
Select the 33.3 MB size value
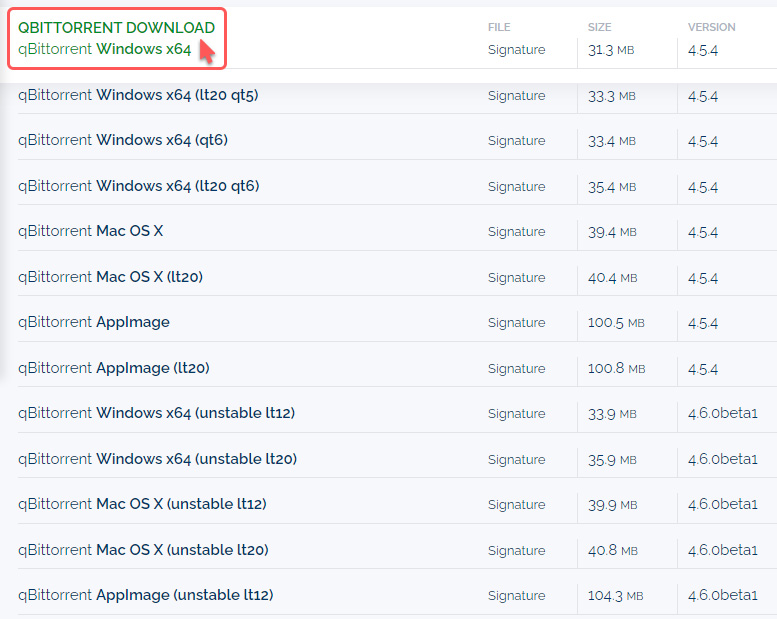[x=612, y=96]
